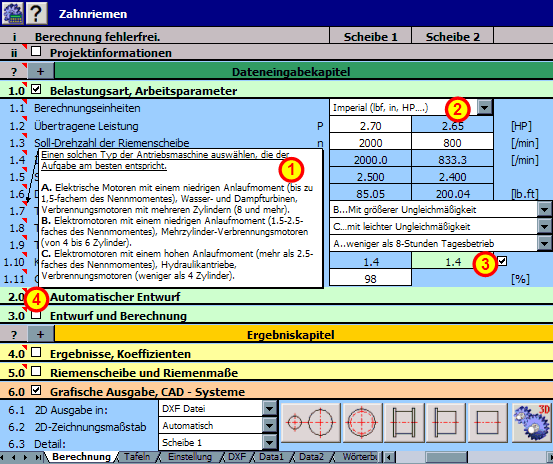Screen dimensions: 553x464
Task: Select cell showing power 2.65
Action: point(452,126)
